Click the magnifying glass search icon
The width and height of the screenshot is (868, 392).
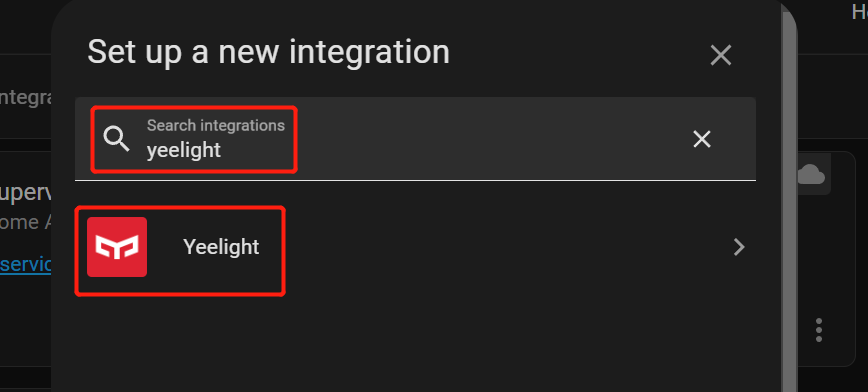click(117, 138)
